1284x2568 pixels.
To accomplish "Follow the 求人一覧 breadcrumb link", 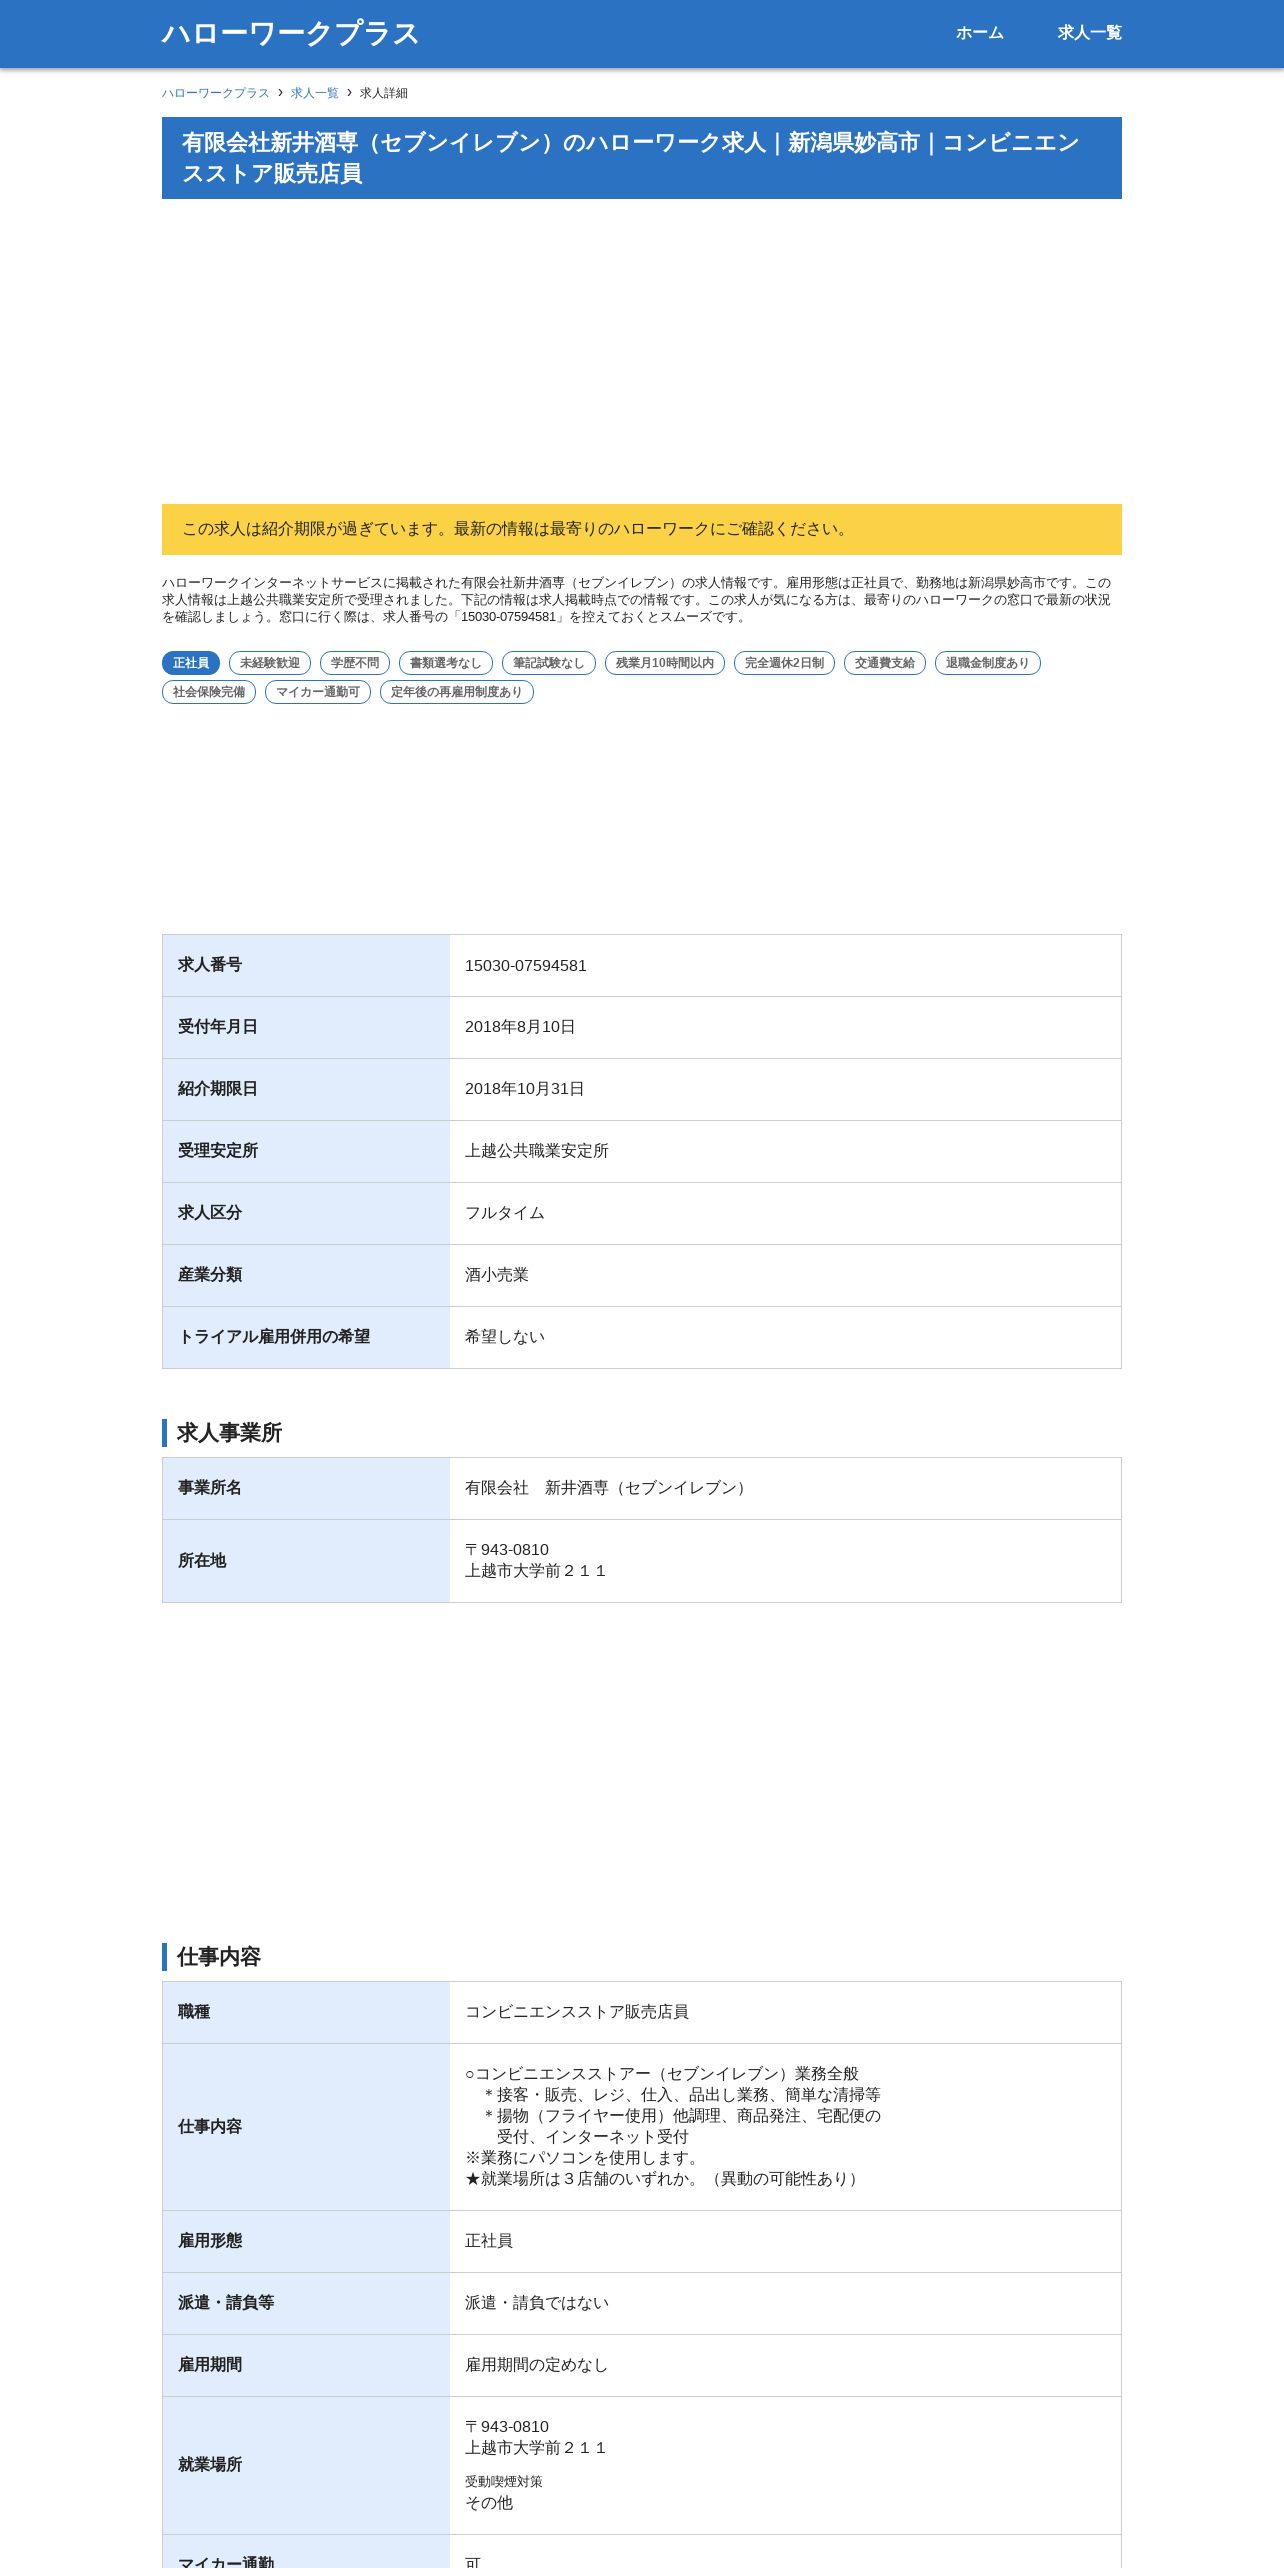I will coord(315,93).
